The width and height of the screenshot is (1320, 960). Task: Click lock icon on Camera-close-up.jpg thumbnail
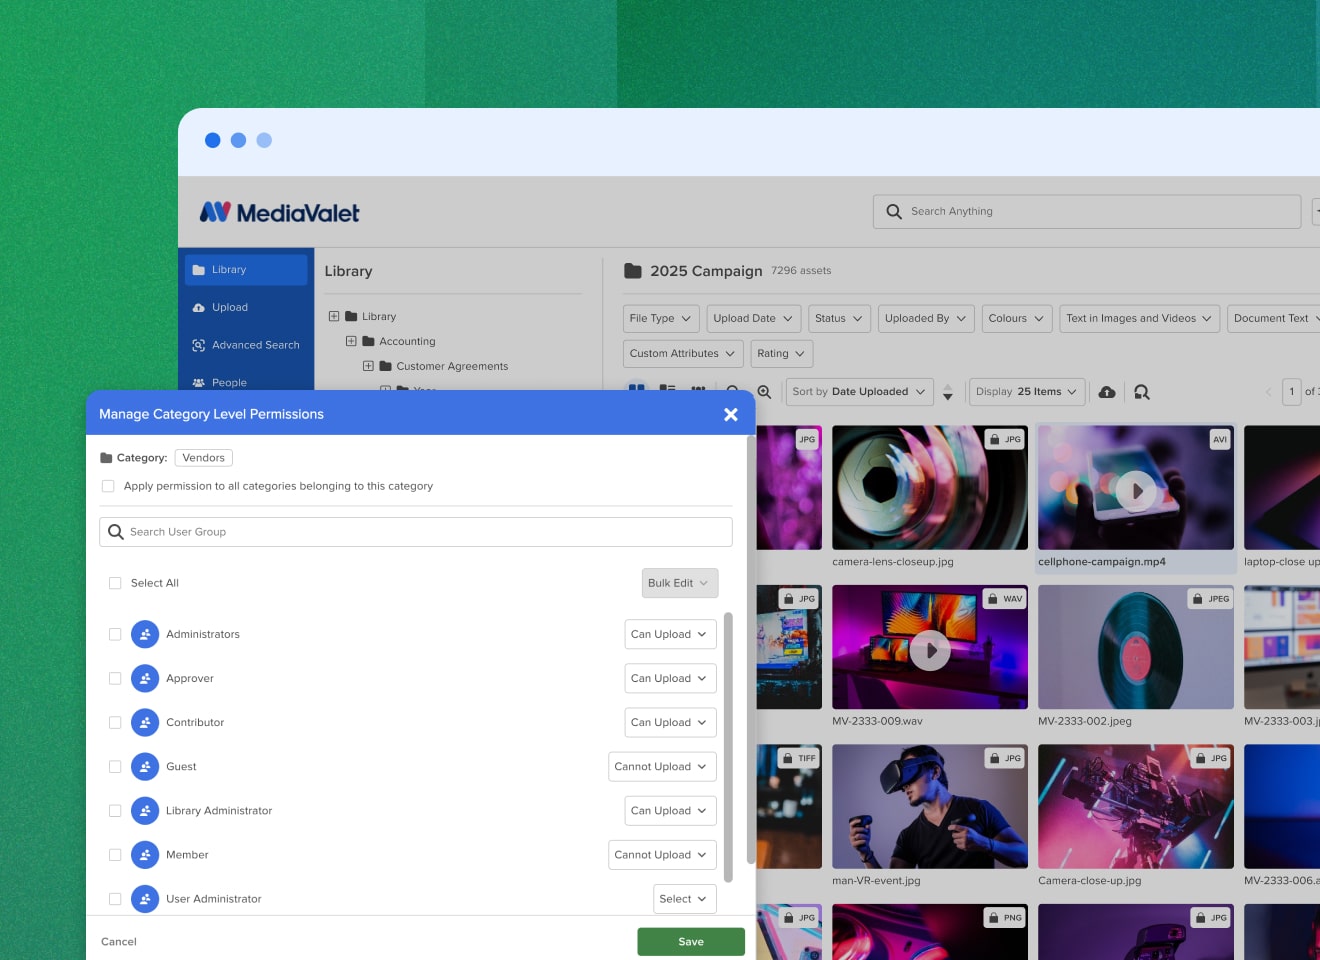[1200, 758]
